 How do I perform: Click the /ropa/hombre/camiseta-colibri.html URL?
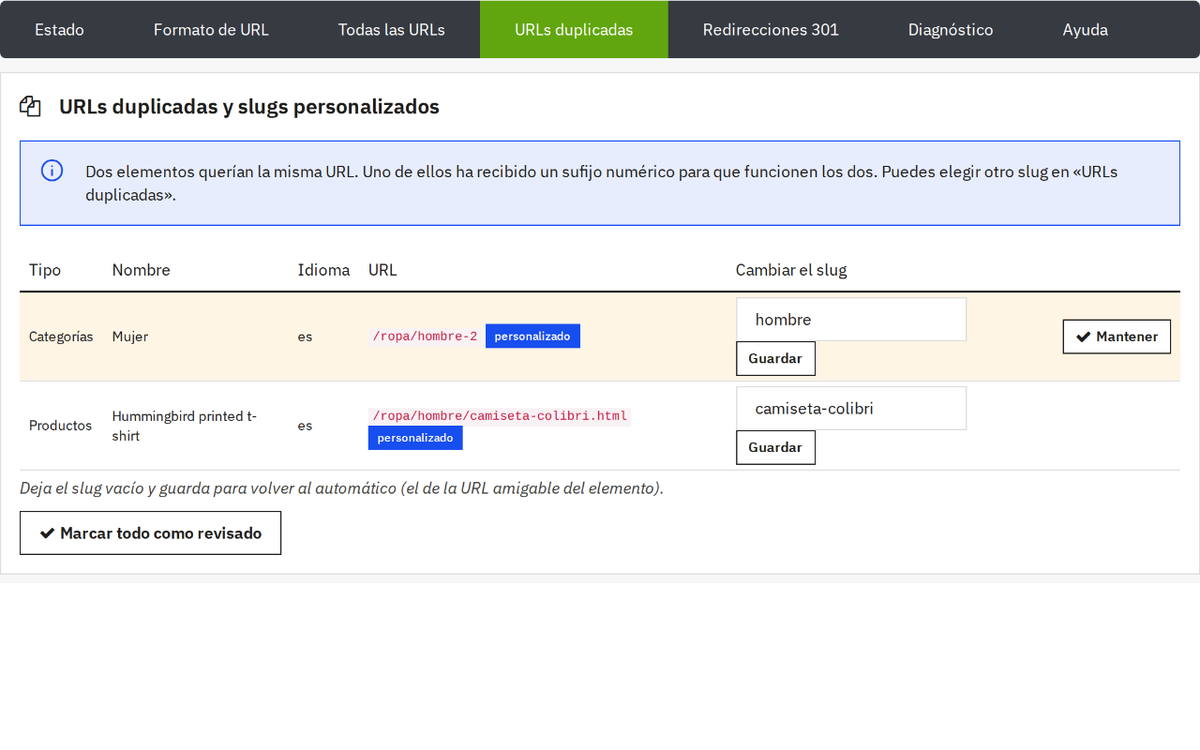[x=499, y=416]
